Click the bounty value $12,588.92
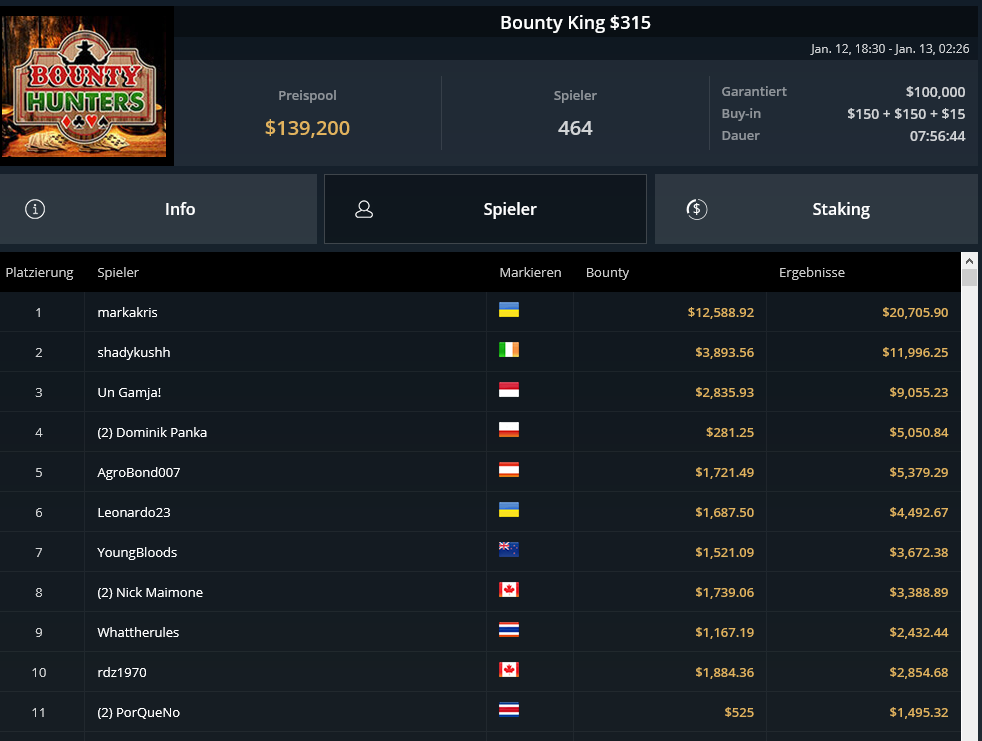982x741 pixels. pos(721,312)
